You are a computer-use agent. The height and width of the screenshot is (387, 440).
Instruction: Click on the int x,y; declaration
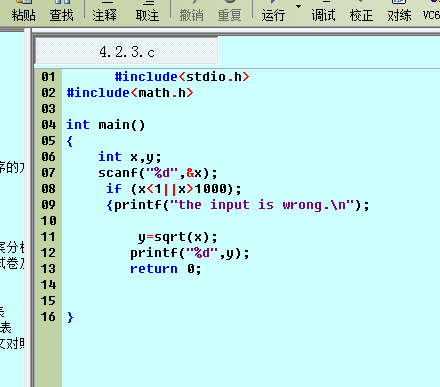(x=130, y=157)
